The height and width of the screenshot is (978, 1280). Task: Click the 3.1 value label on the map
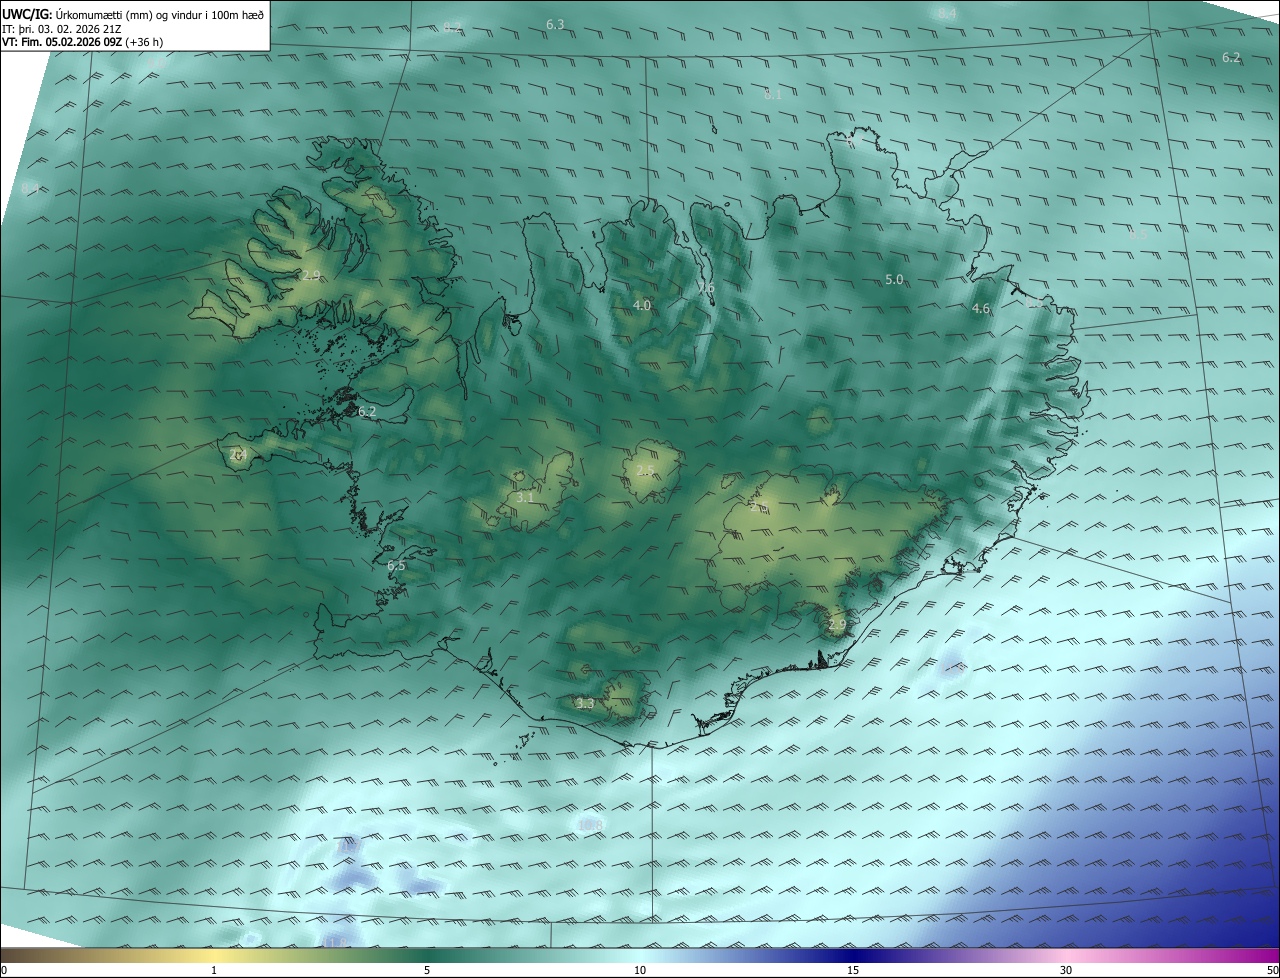click(525, 497)
